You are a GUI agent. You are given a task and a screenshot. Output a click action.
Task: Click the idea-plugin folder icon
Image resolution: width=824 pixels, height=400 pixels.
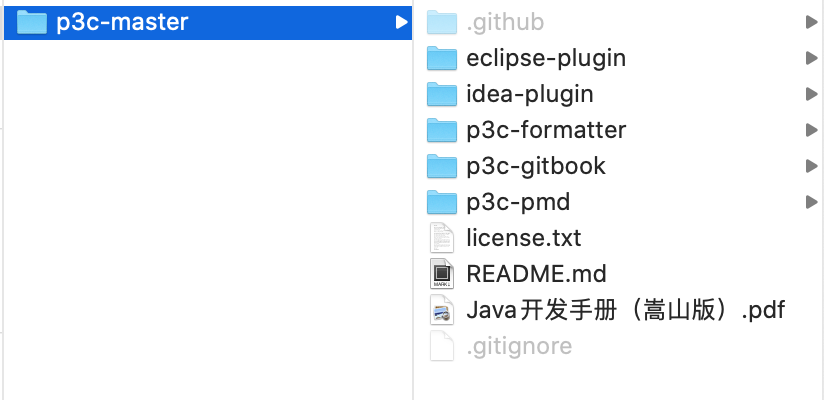(x=441, y=94)
